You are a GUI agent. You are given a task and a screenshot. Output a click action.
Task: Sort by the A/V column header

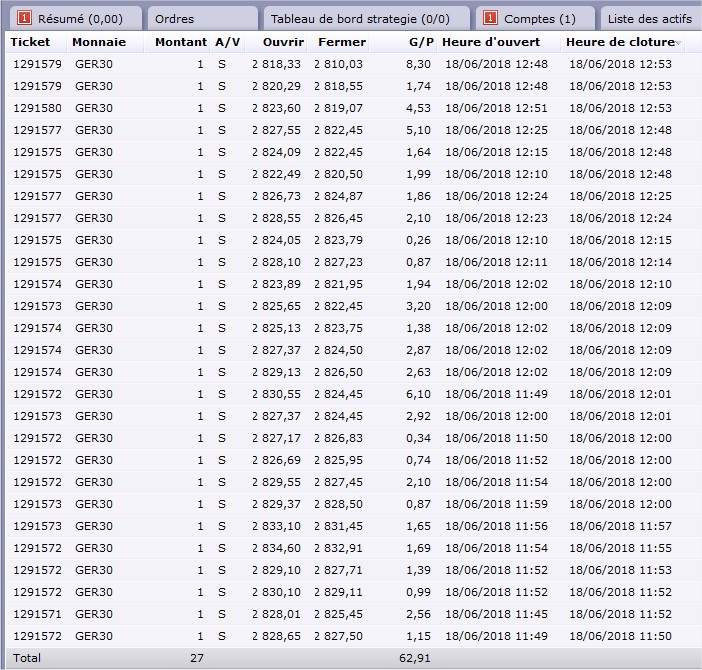tap(227, 42)
